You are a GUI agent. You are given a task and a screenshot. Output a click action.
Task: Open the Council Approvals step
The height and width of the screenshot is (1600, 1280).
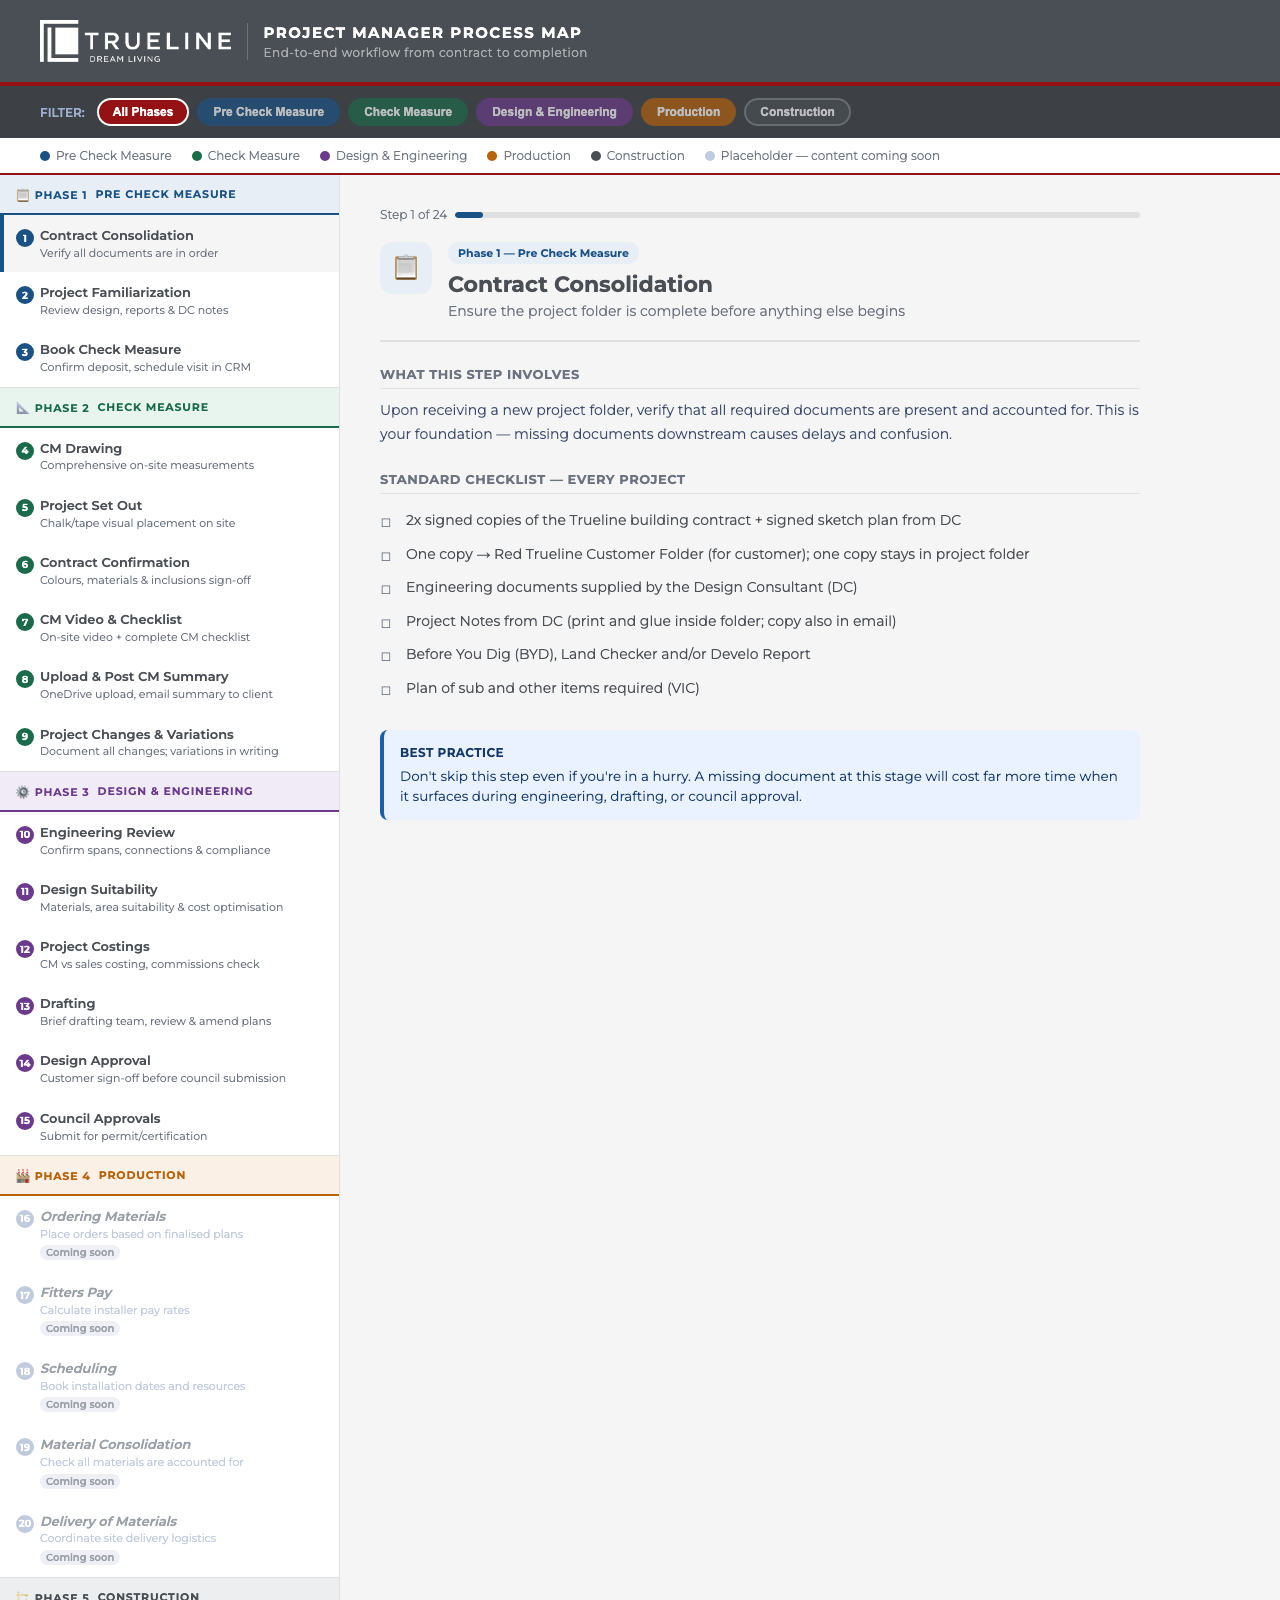coord(169,1127)
